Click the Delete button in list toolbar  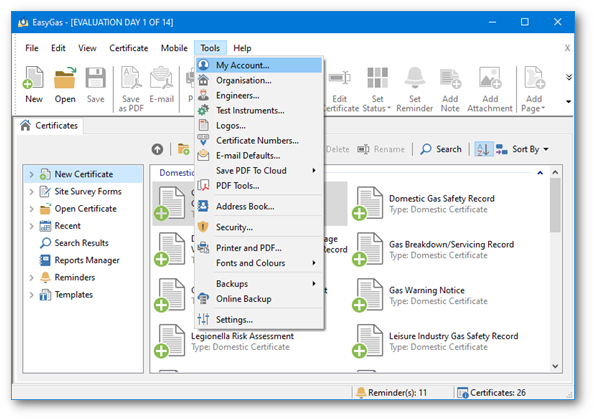click(337, 149)
